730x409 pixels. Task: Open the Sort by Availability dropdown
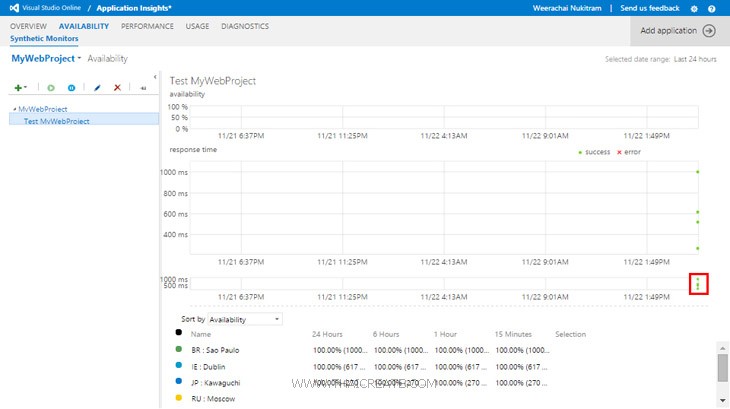pyautogui.click(x=244, y=319)
